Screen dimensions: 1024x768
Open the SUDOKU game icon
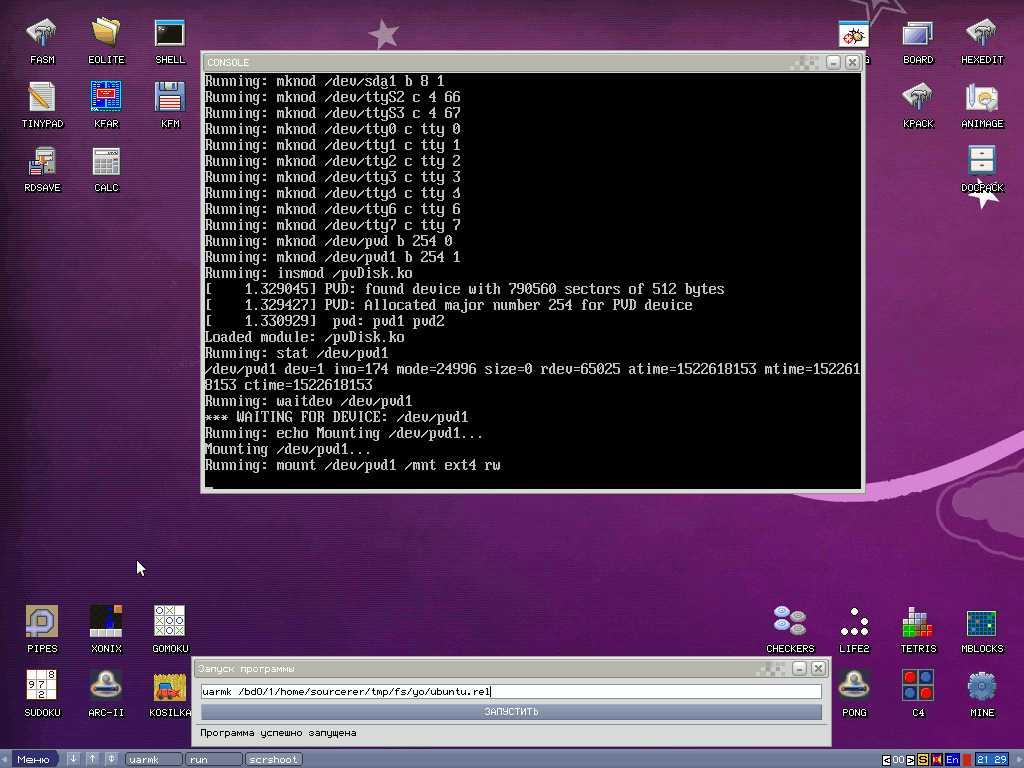[42, 687]
